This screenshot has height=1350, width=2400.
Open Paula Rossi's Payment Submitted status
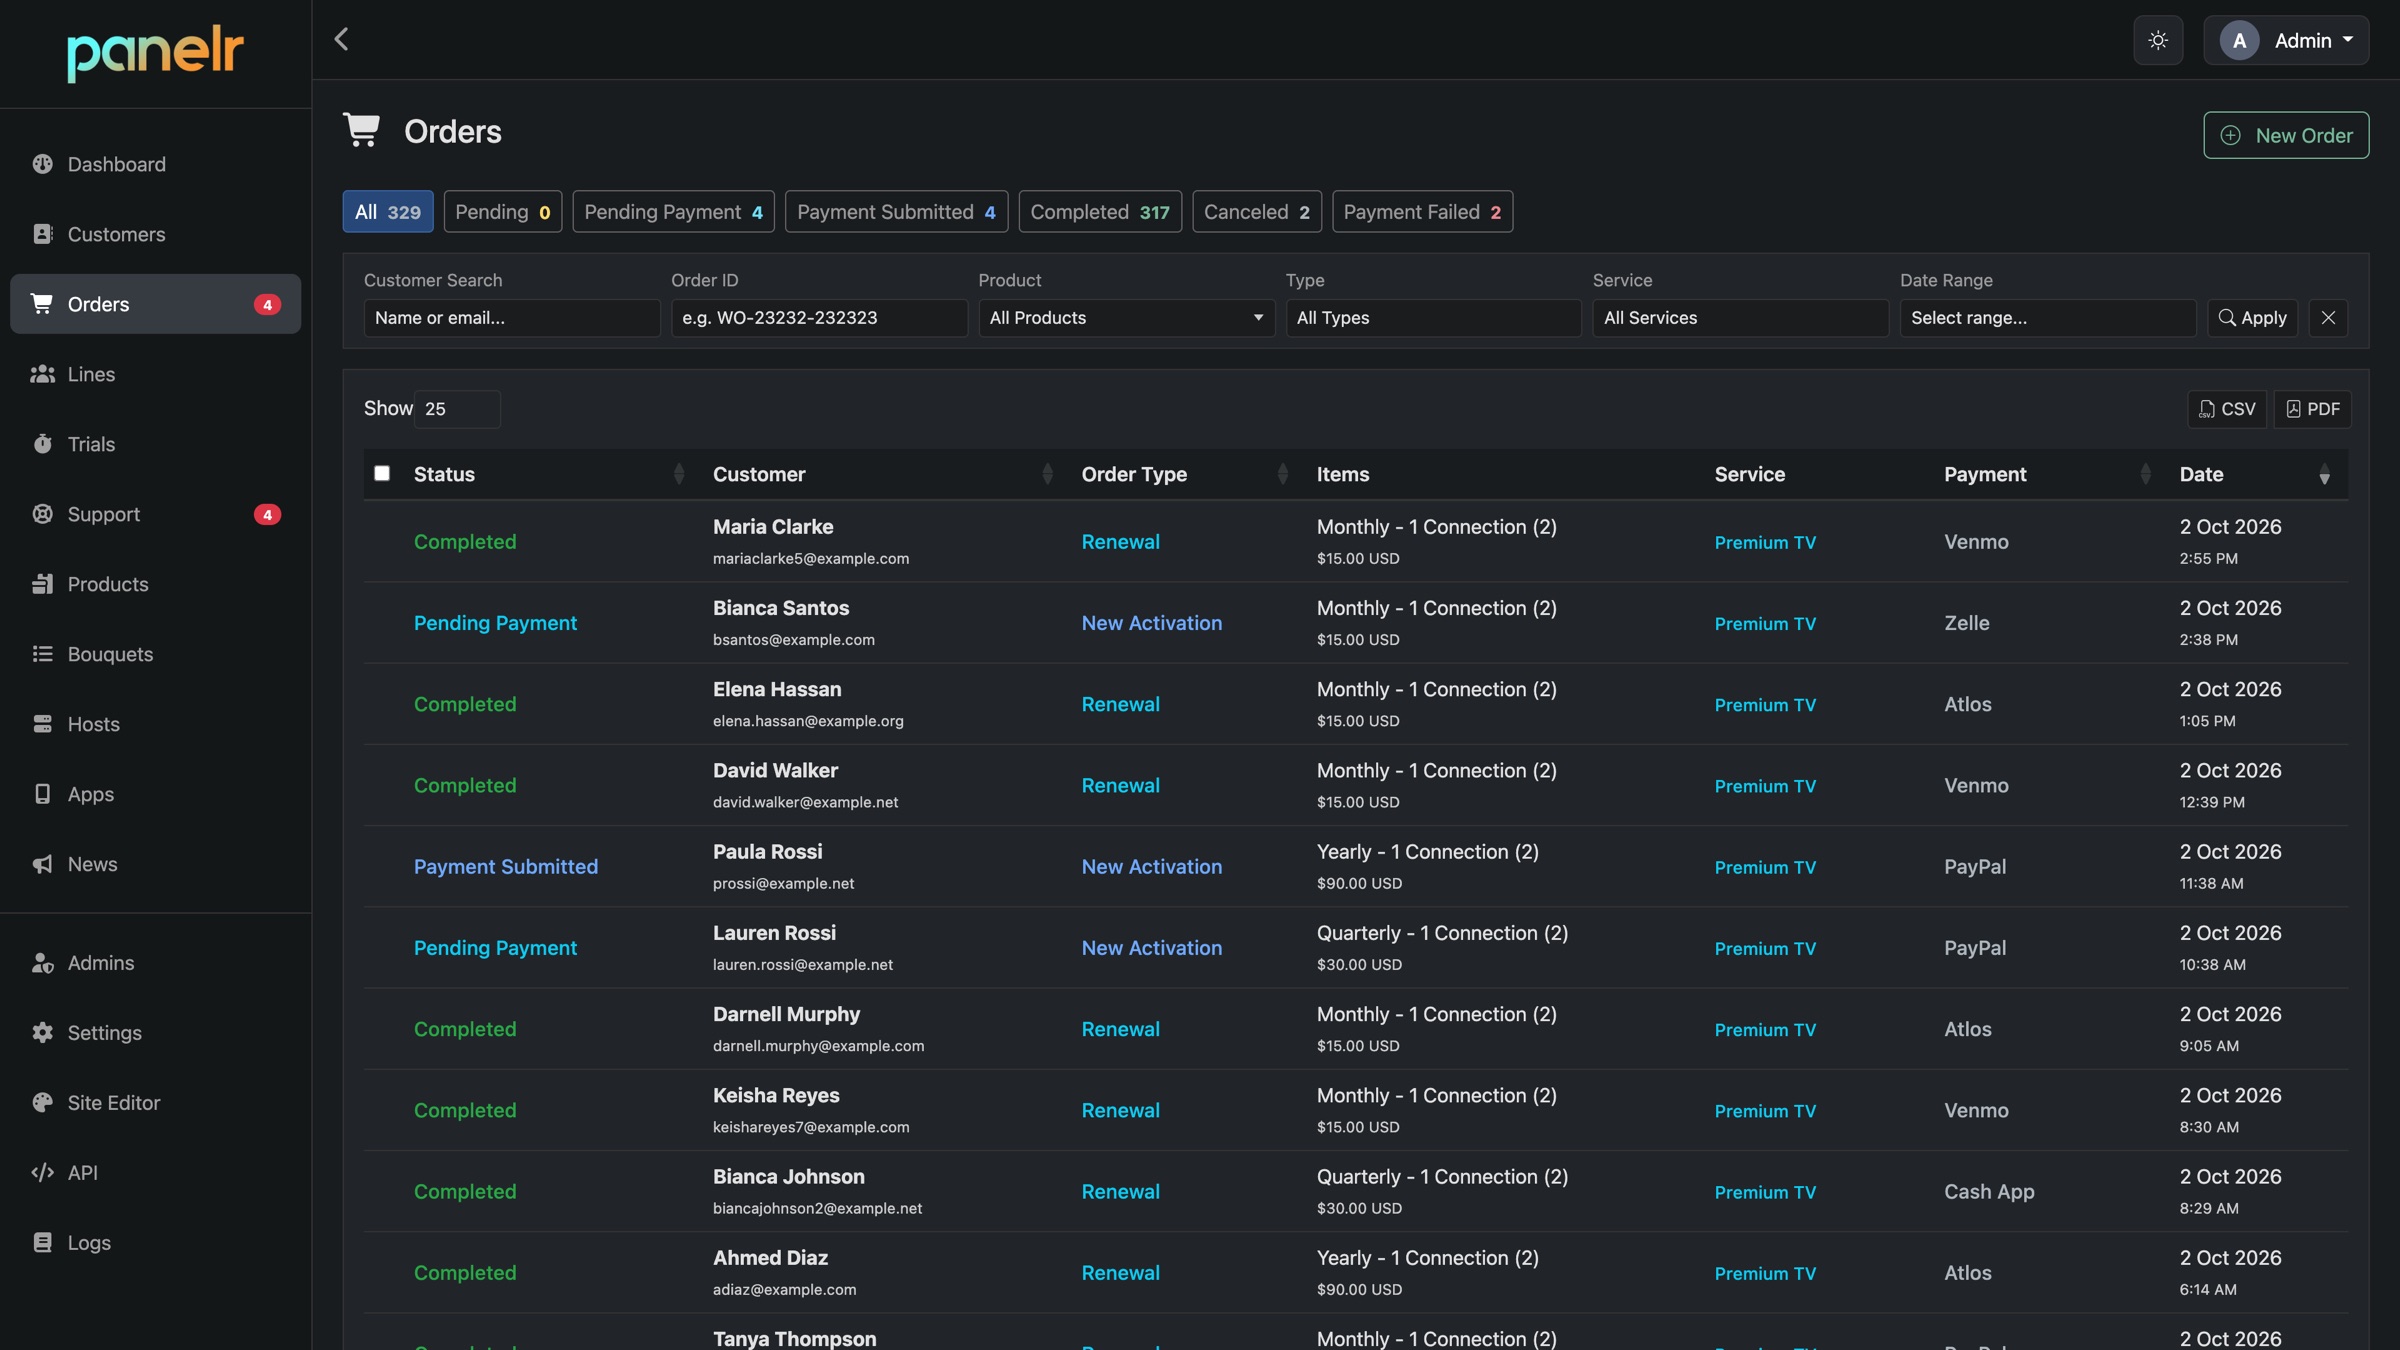tap(505, 867)
